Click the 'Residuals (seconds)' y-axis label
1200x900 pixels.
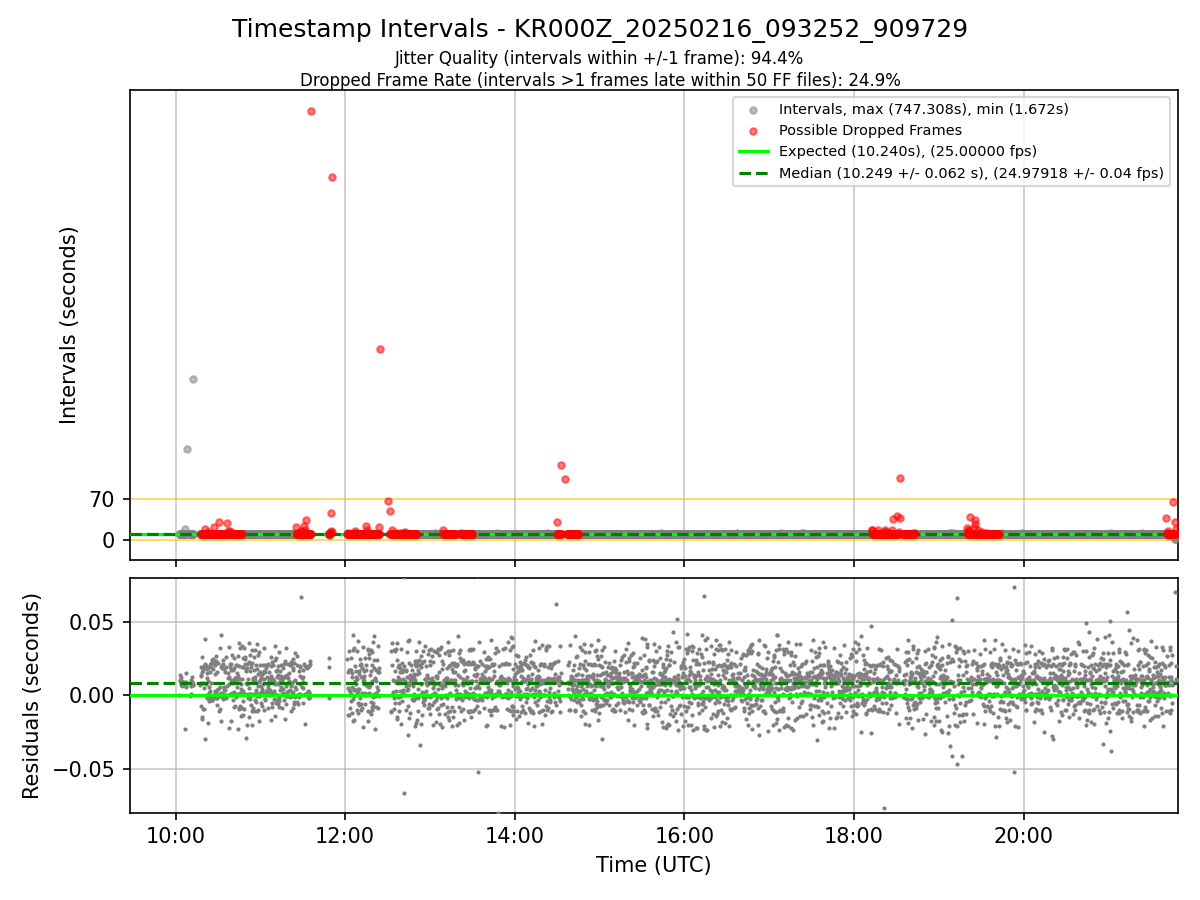point(32,696)
